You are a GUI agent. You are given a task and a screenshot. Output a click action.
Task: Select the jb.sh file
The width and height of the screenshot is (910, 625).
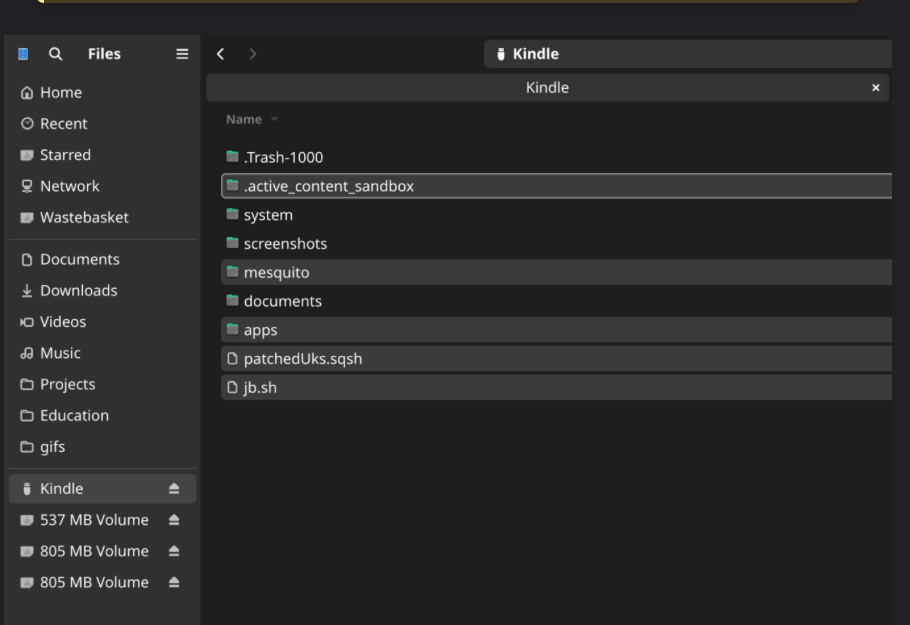pyautogui.click(x=260, y=388)
